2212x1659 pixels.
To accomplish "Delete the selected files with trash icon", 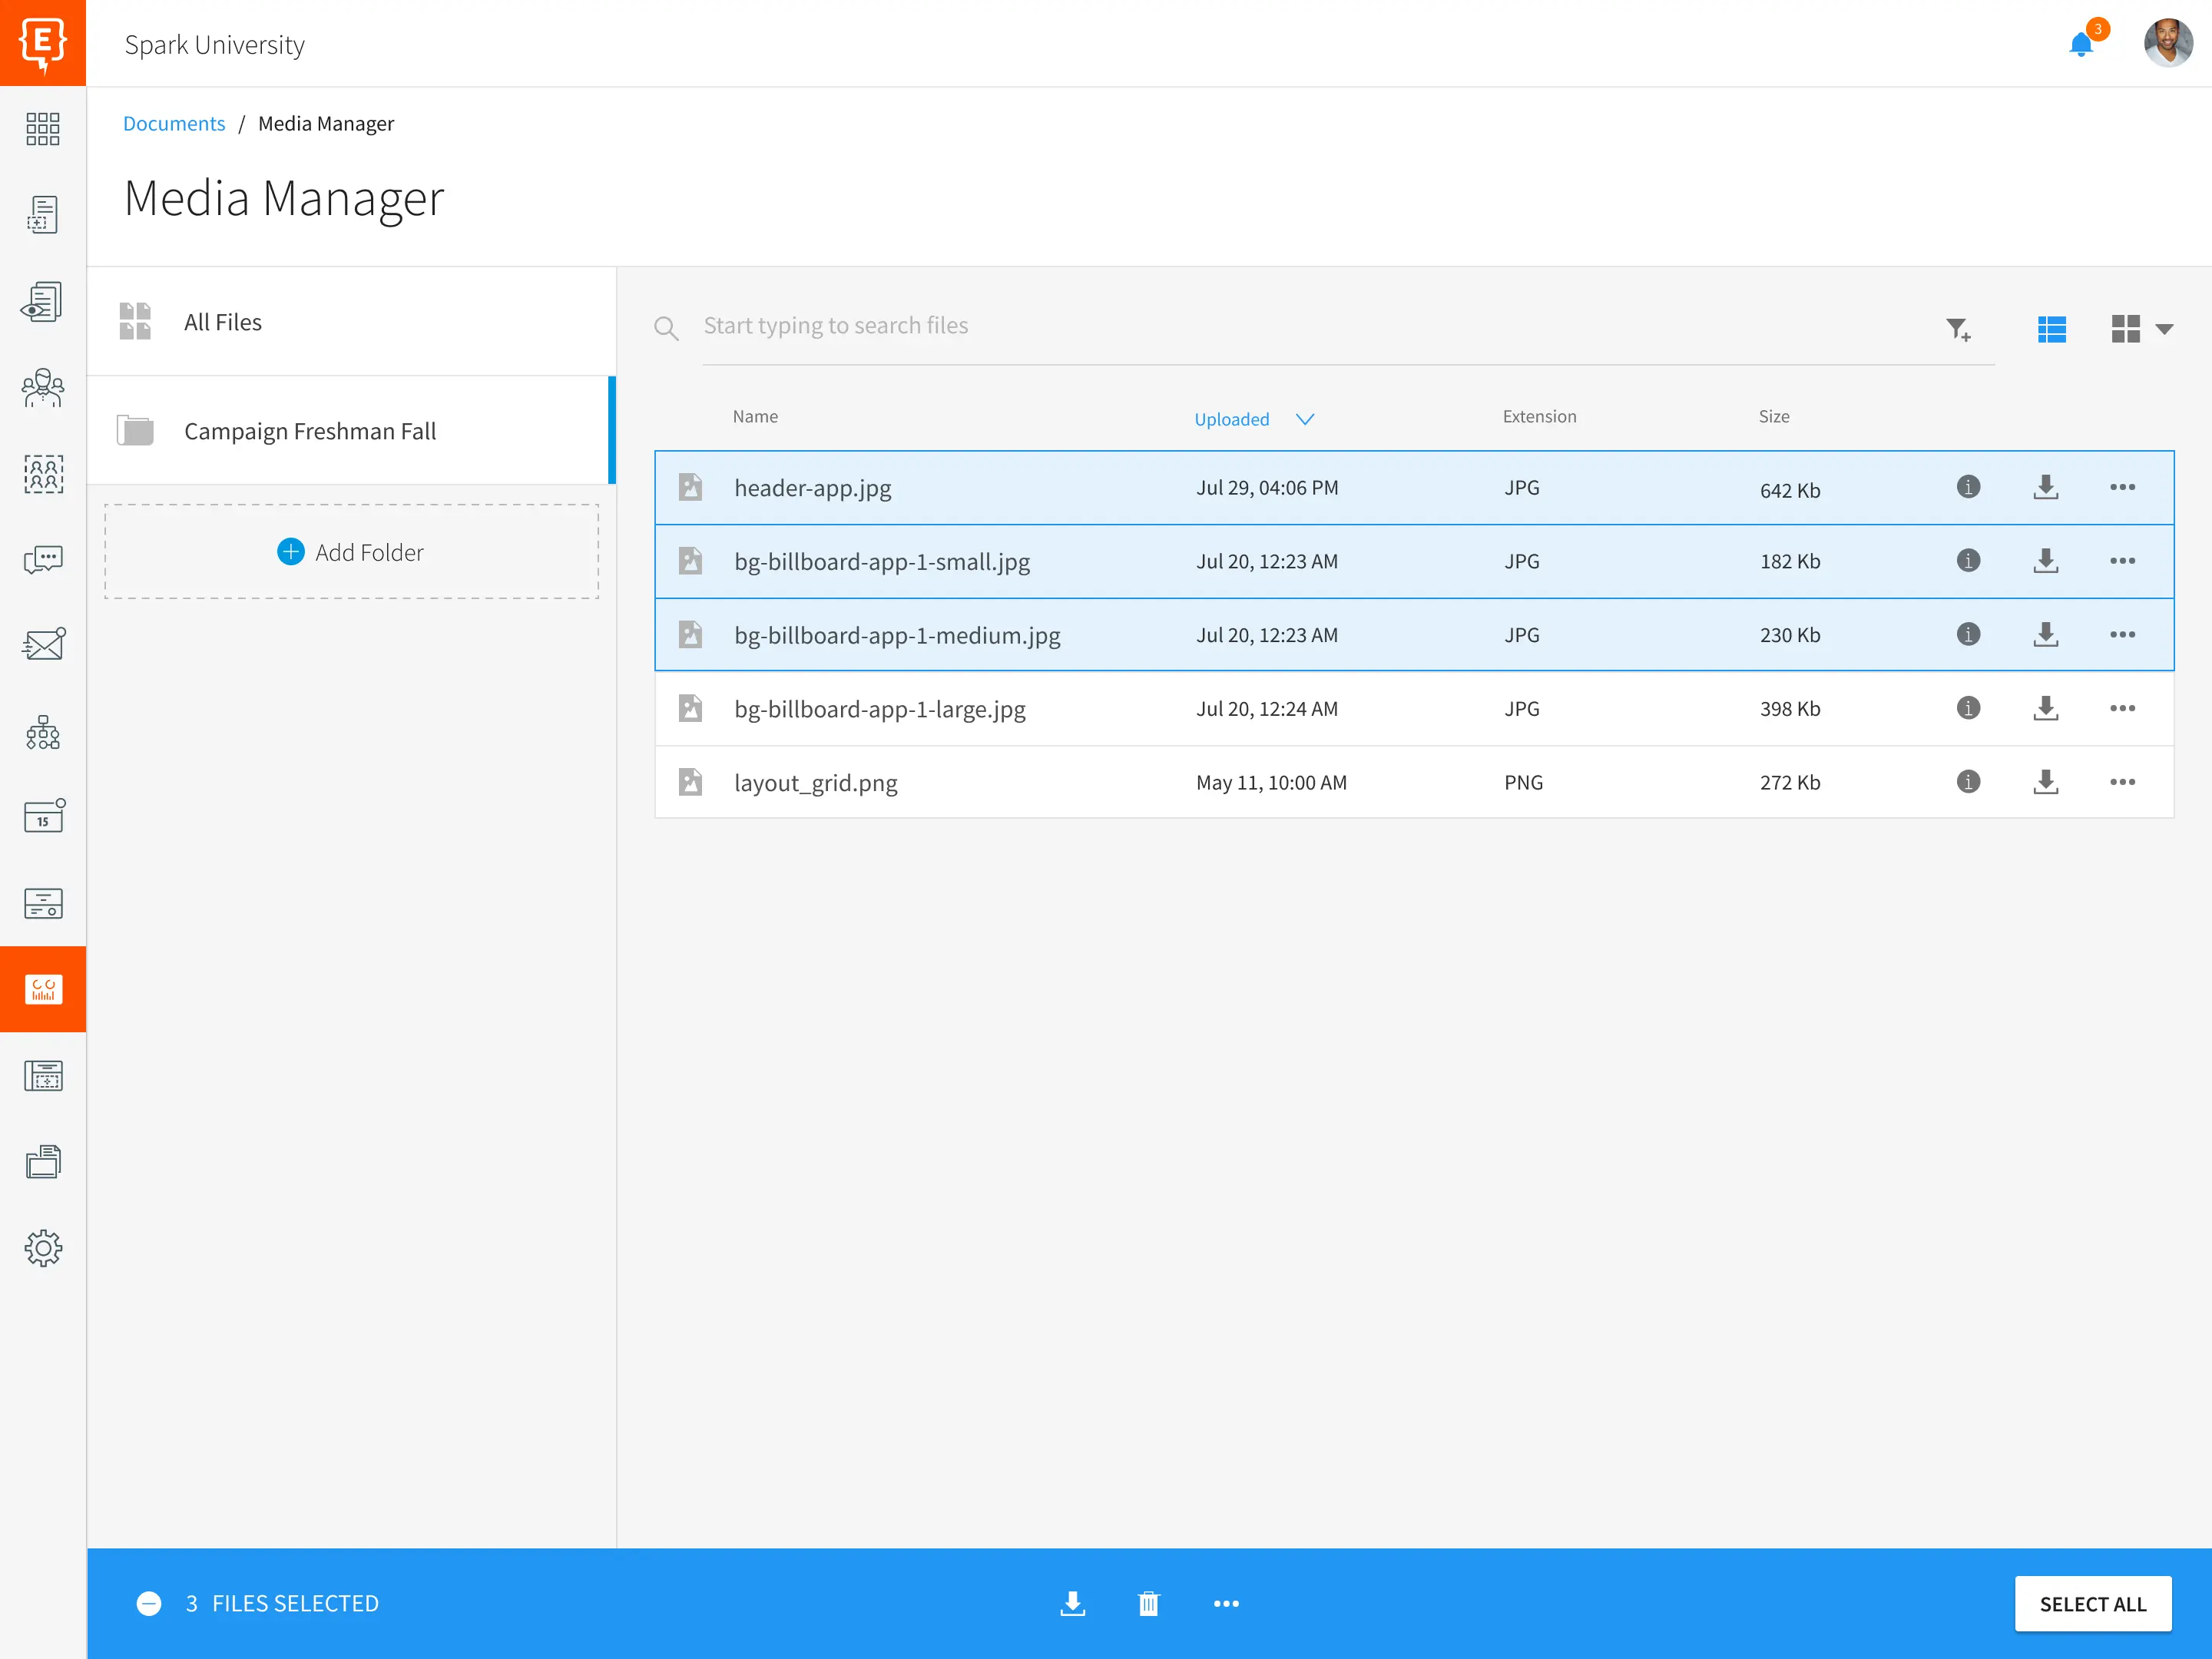I will point(1148,1603).
